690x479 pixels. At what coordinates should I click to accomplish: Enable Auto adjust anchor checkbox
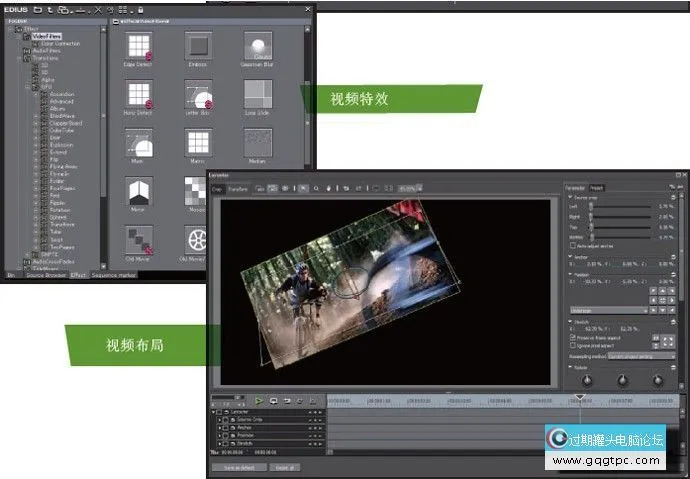572,245
